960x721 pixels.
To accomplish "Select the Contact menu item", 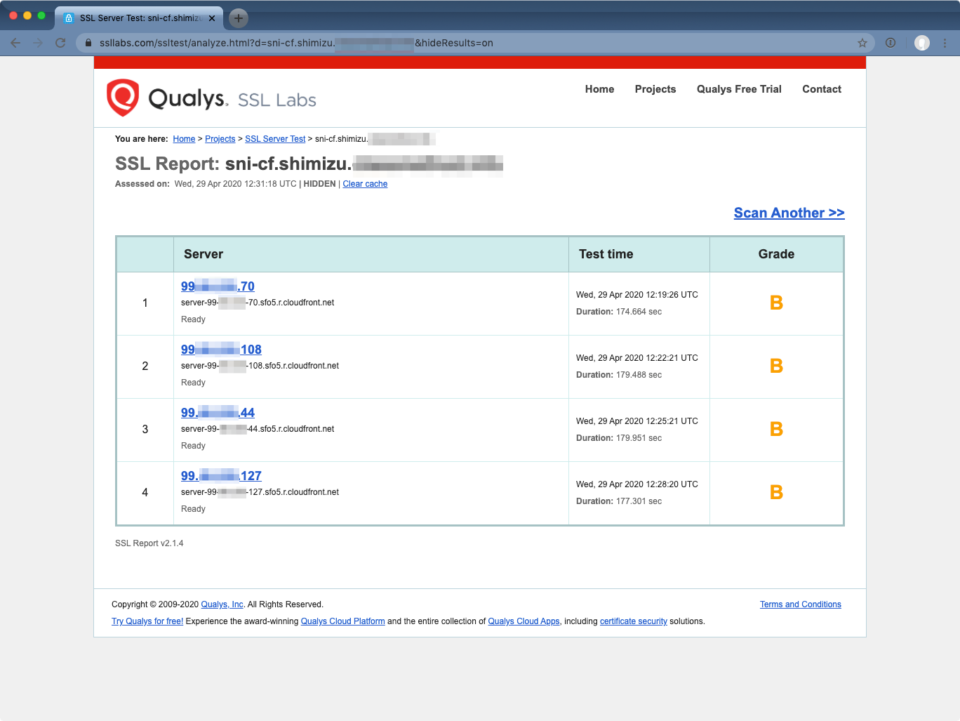I will click(x=821, y=89).
